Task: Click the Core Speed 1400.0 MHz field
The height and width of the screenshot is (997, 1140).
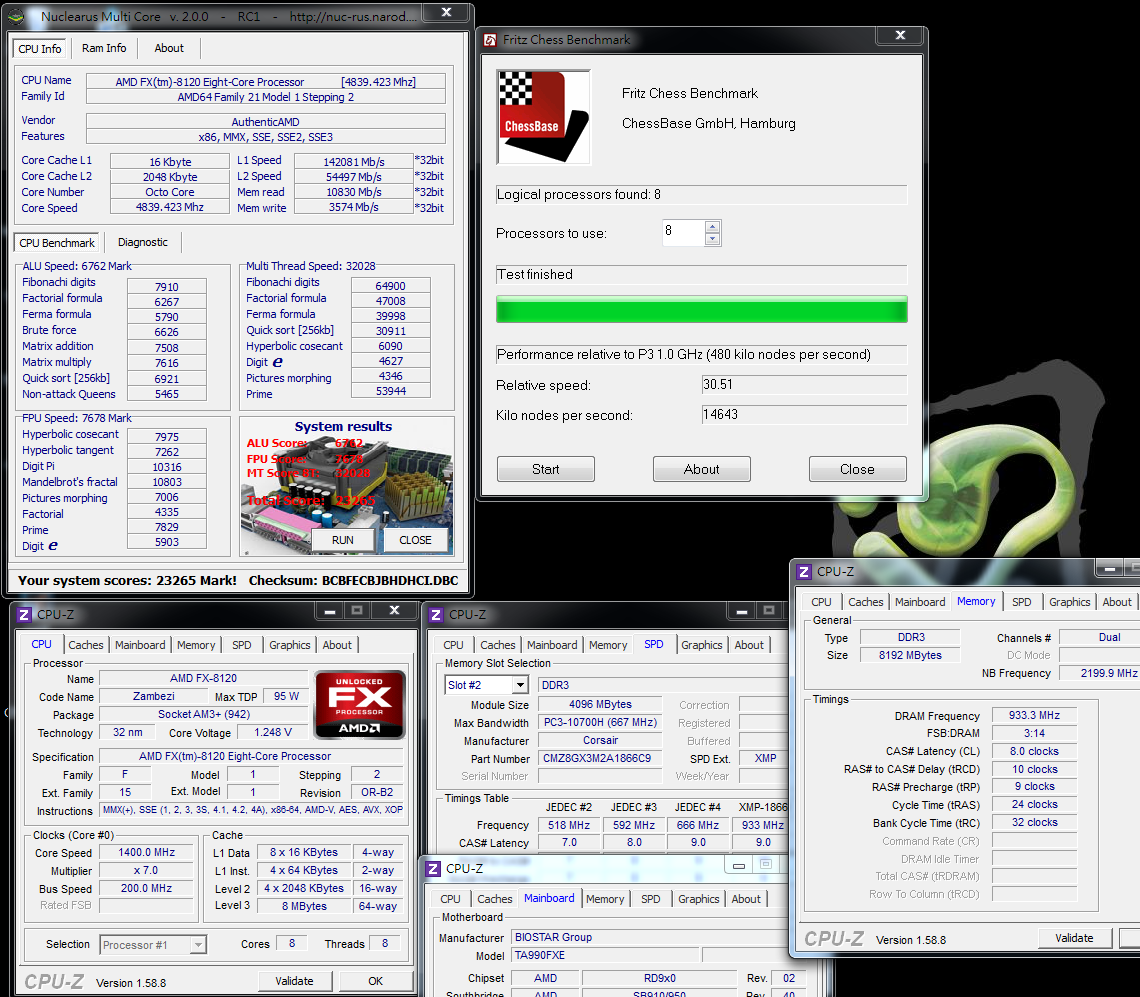Action: (x=146, y=852)
